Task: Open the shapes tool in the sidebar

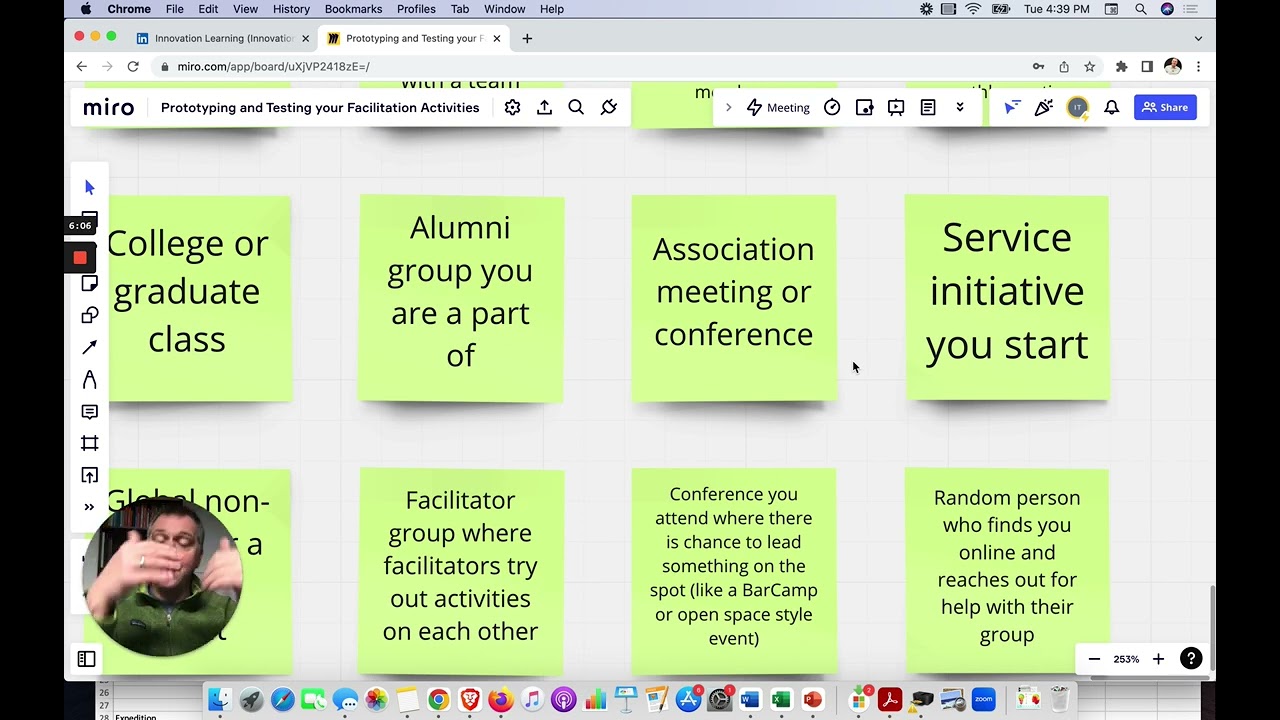Action: 89,315
